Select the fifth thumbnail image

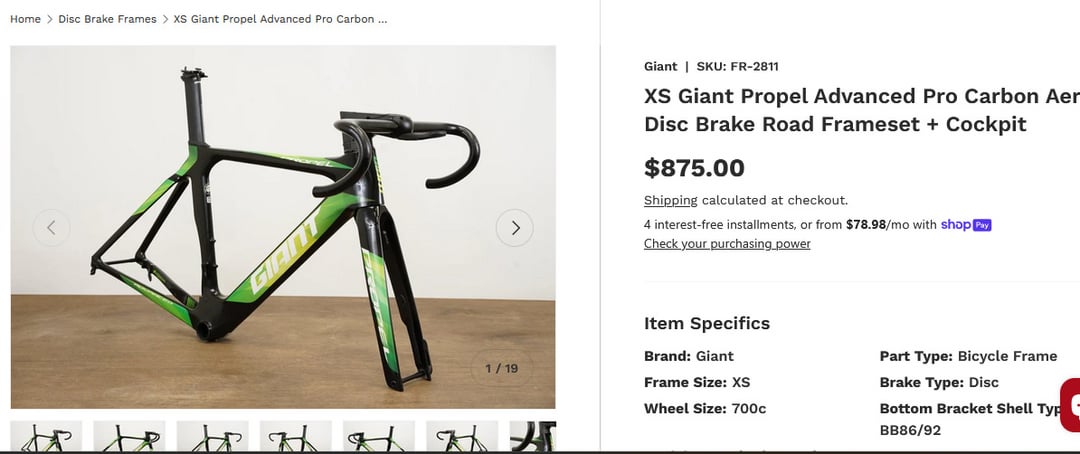(378, 437)
